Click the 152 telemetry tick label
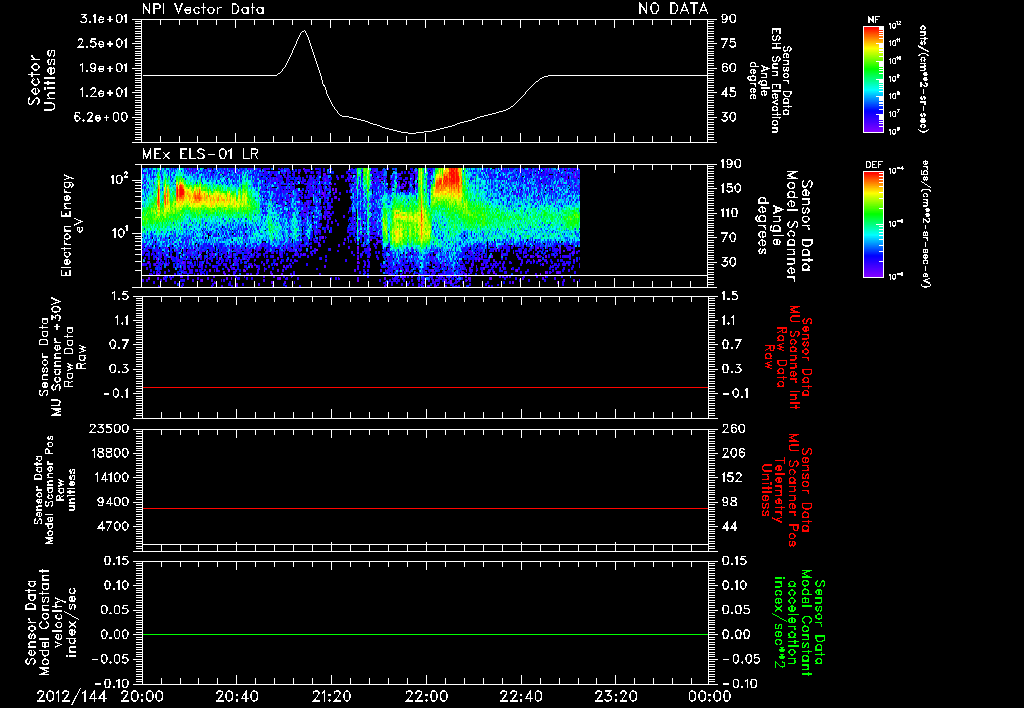The height and width of the screenshot is (708, 1024). 731,477
